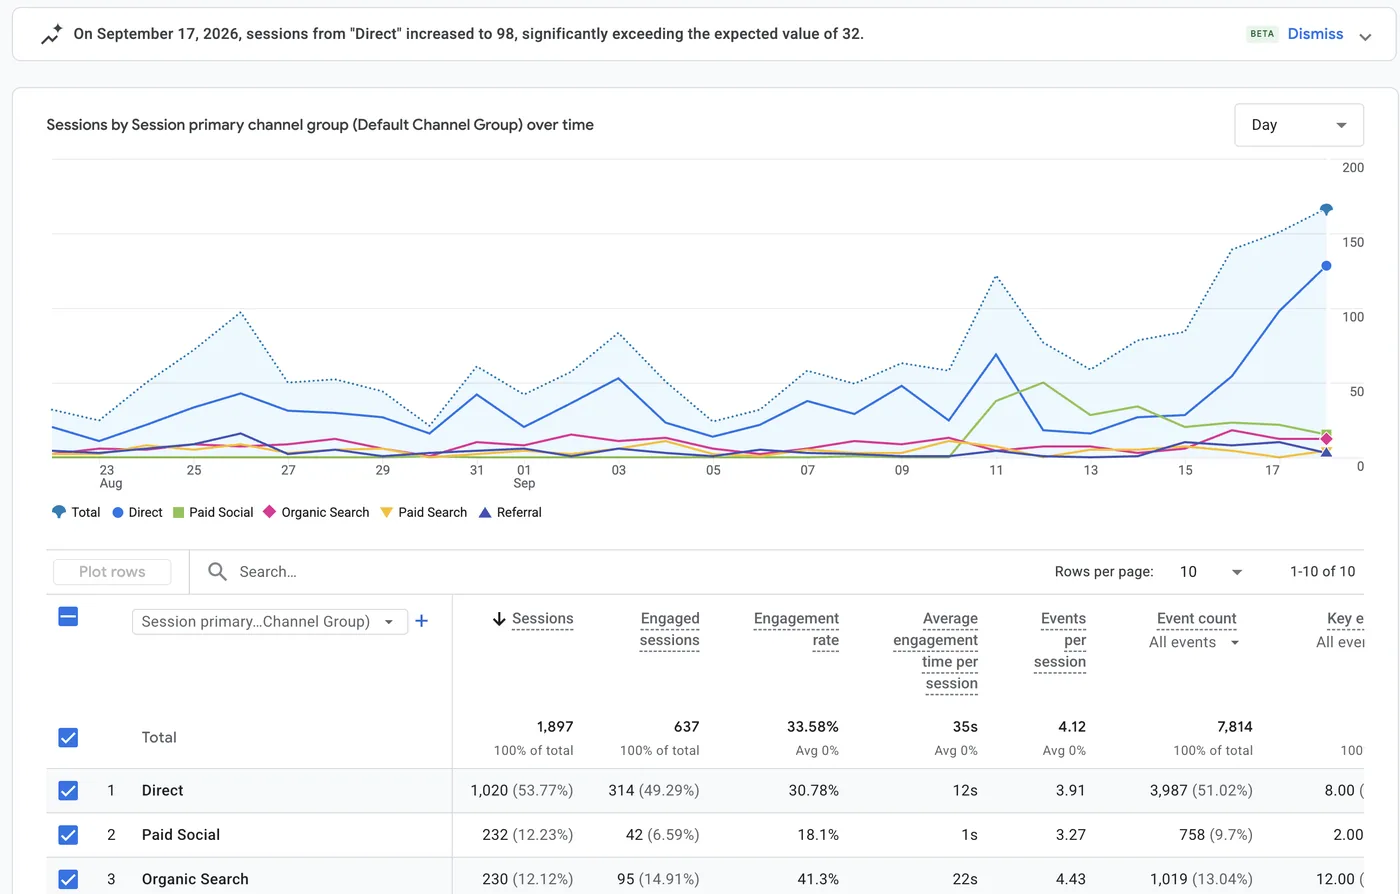Screen dimensions: 1400x894
Task: Click the 1-10 of 10 pagination text
Action: (x=1322, y=572)
